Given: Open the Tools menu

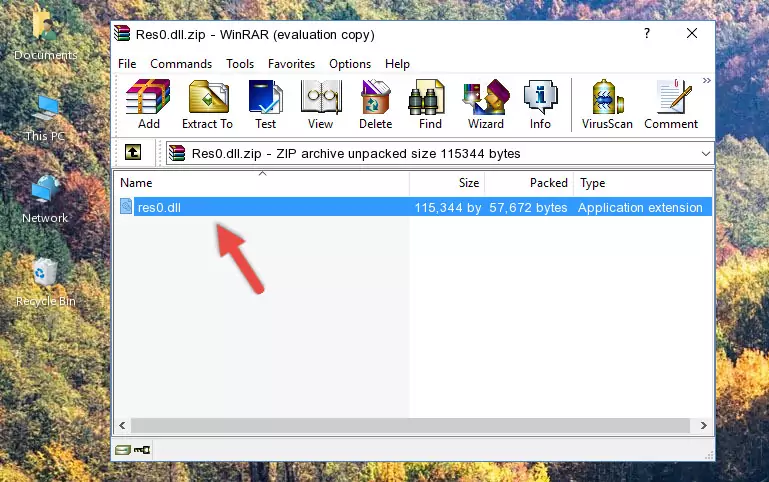Looking at the screenshot, I should 240,64.
